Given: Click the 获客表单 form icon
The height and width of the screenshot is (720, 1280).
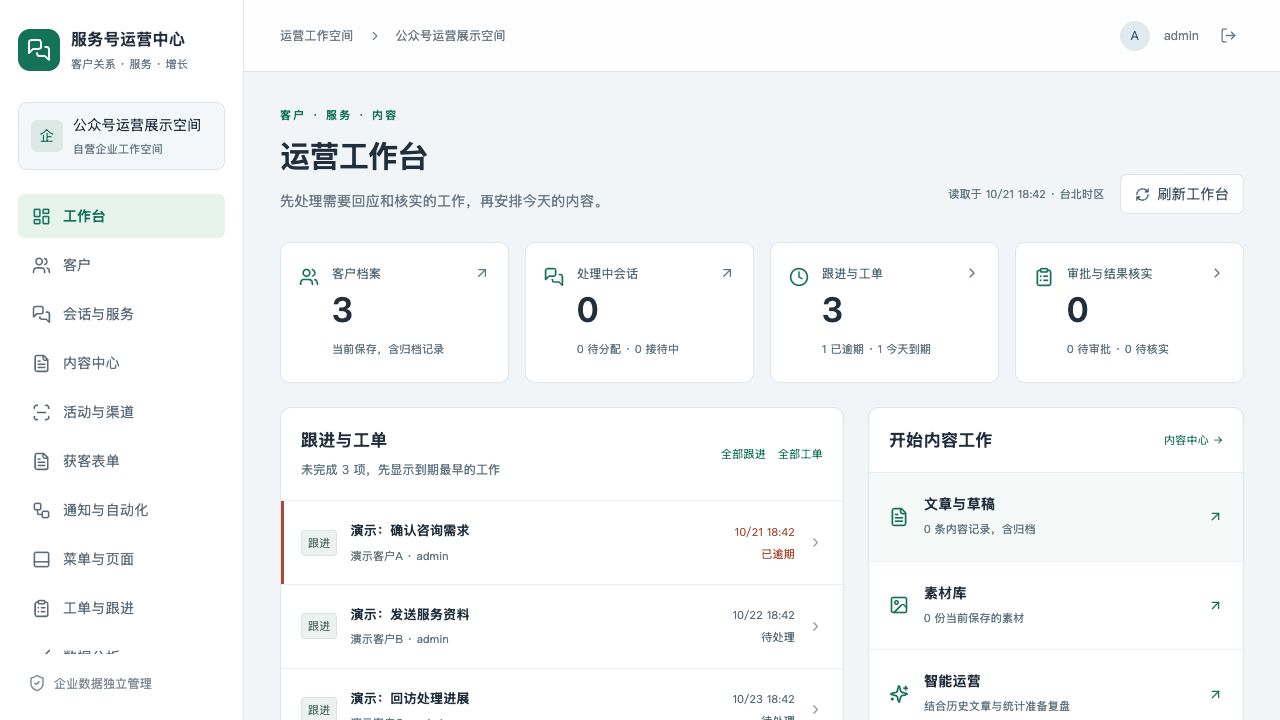Looking at the screenshot, I should tap(41, 461).
